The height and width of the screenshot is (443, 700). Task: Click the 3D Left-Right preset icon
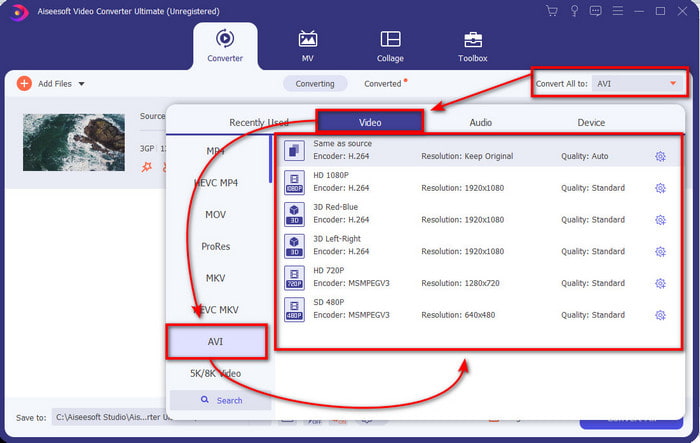pos(294,246)
